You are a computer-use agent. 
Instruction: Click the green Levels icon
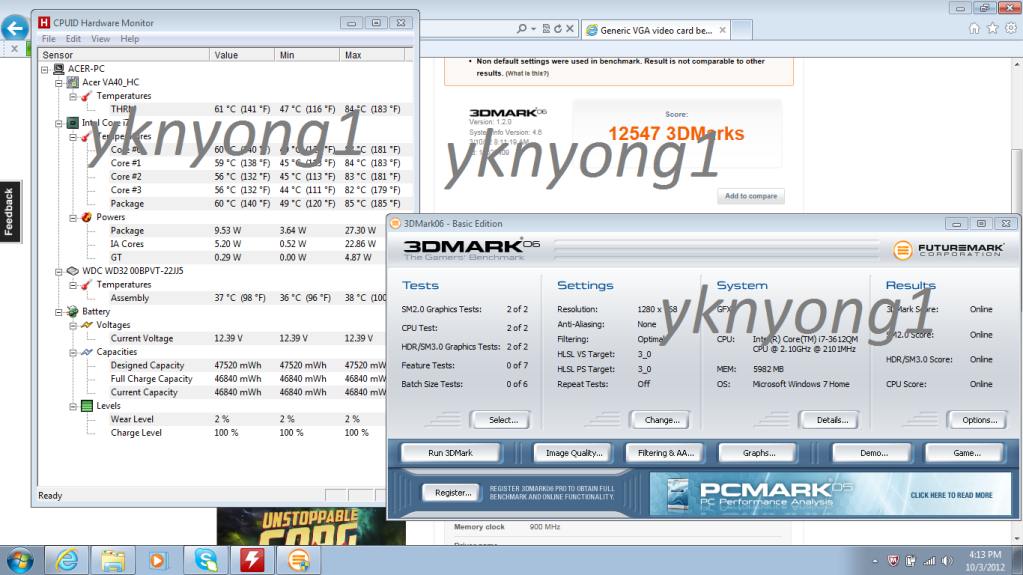click(87, 406)
